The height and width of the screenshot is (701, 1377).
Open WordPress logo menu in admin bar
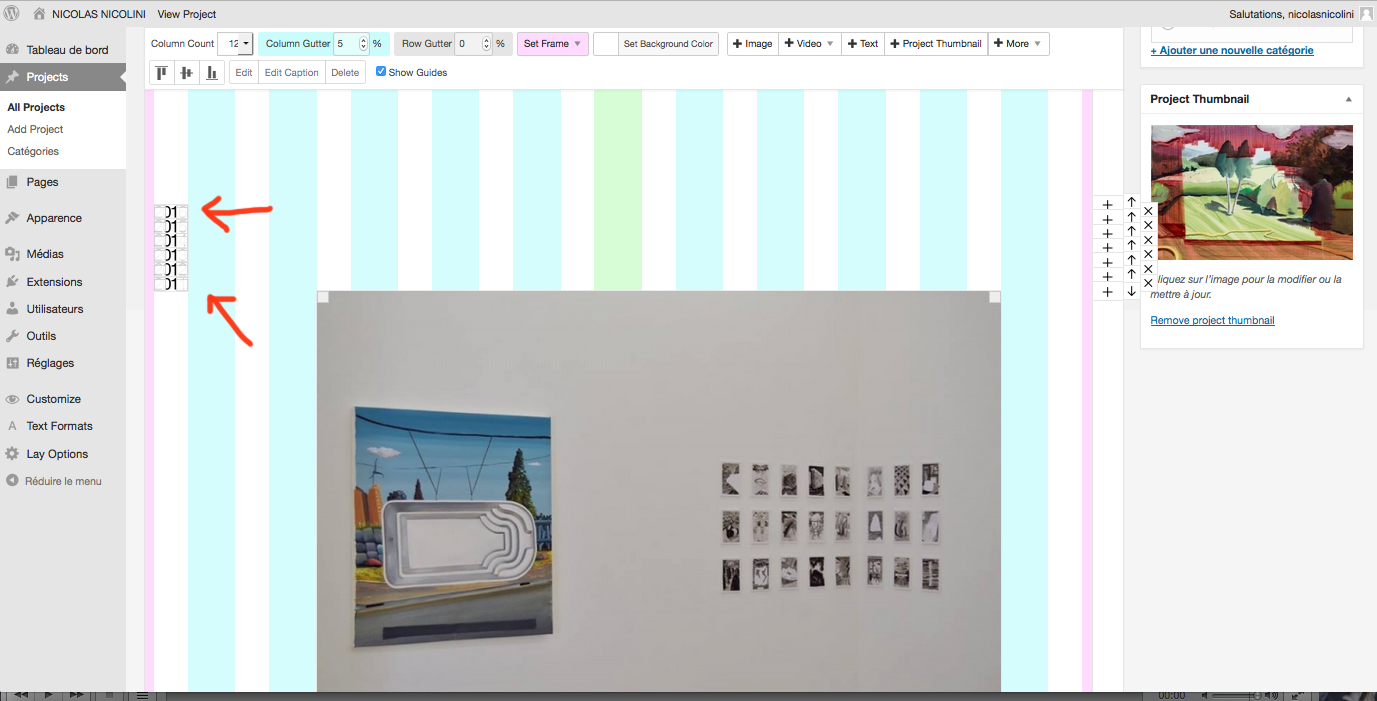pyautogui.click(x=12, y=14)
